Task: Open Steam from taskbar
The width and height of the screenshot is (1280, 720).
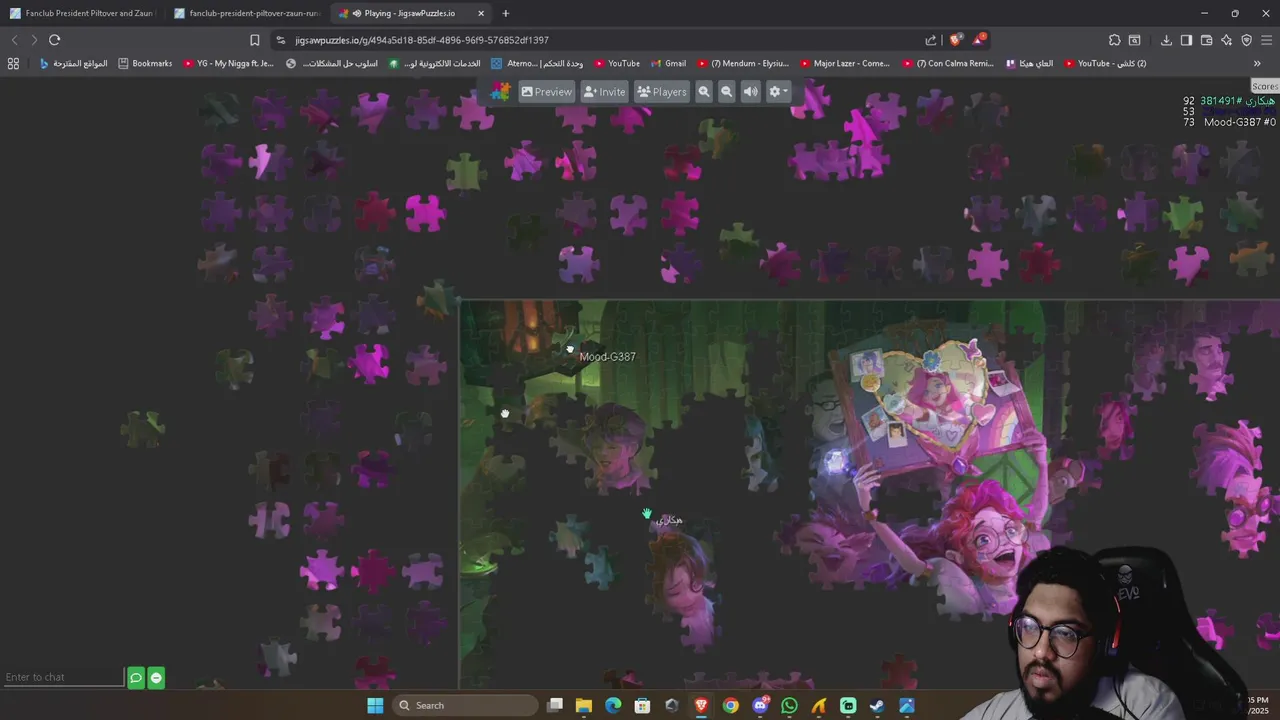Action: point(877,705)
